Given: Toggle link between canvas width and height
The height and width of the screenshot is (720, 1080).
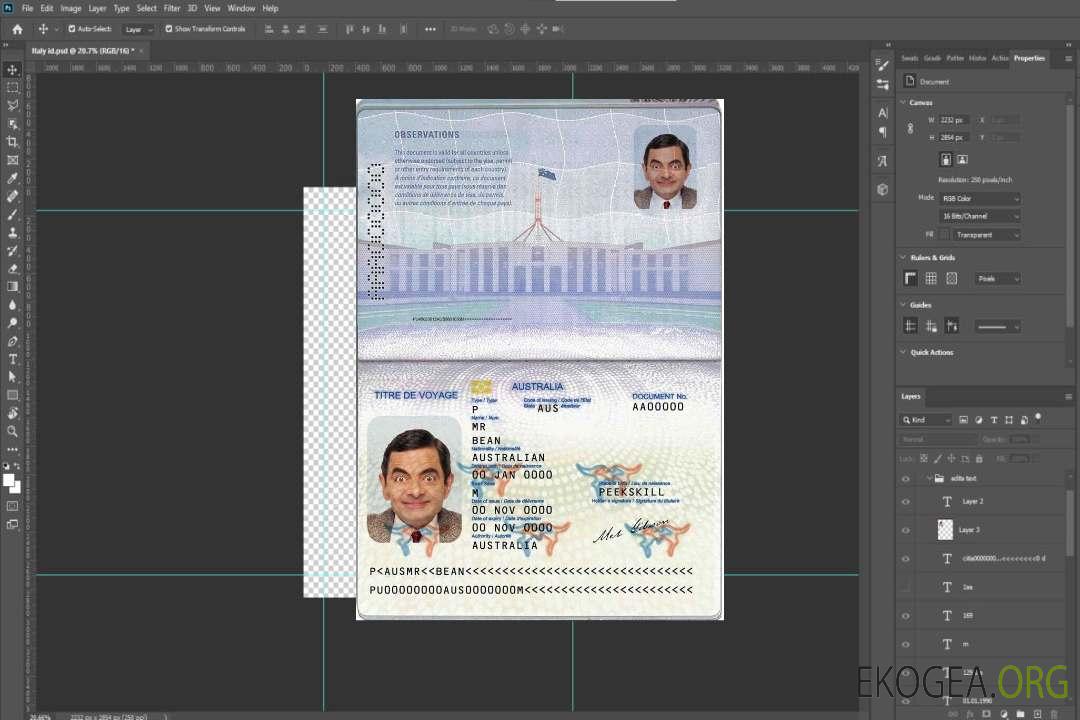Looking at the screenshot, I should coord(910,129).
